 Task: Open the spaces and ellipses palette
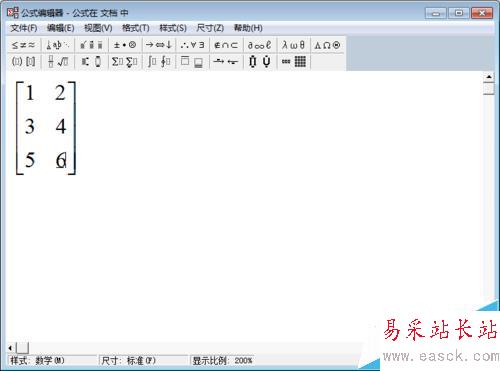point(58,45)
